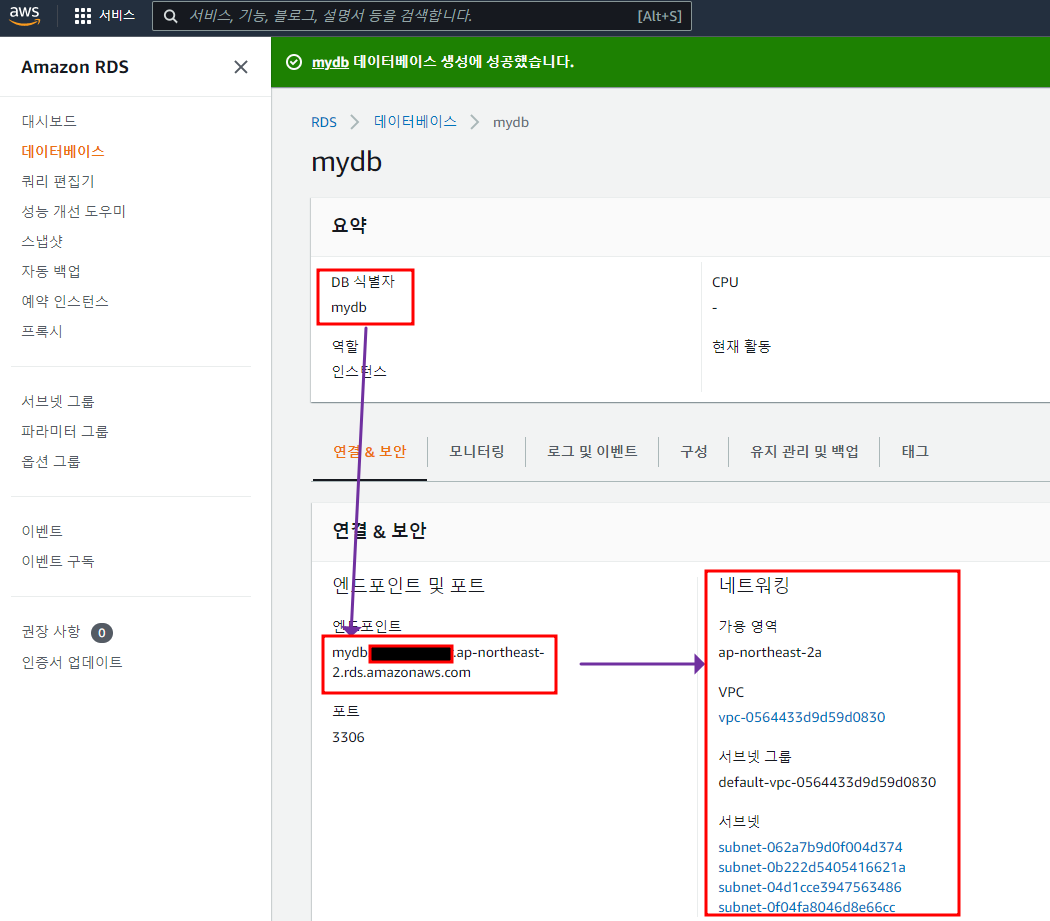Open subnet-0f04fa8046d8e66cc link
Viewport: 1050px width, 921px height.
pos(806,908)
